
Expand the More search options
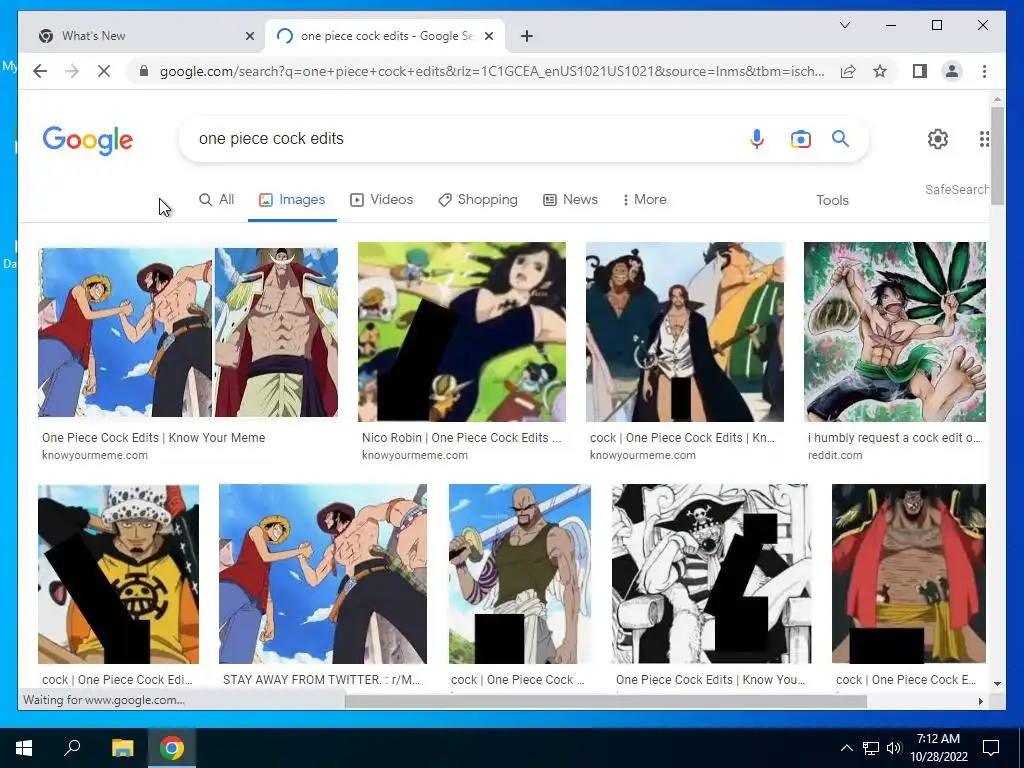pyautogui.click(x=644, y=200)
